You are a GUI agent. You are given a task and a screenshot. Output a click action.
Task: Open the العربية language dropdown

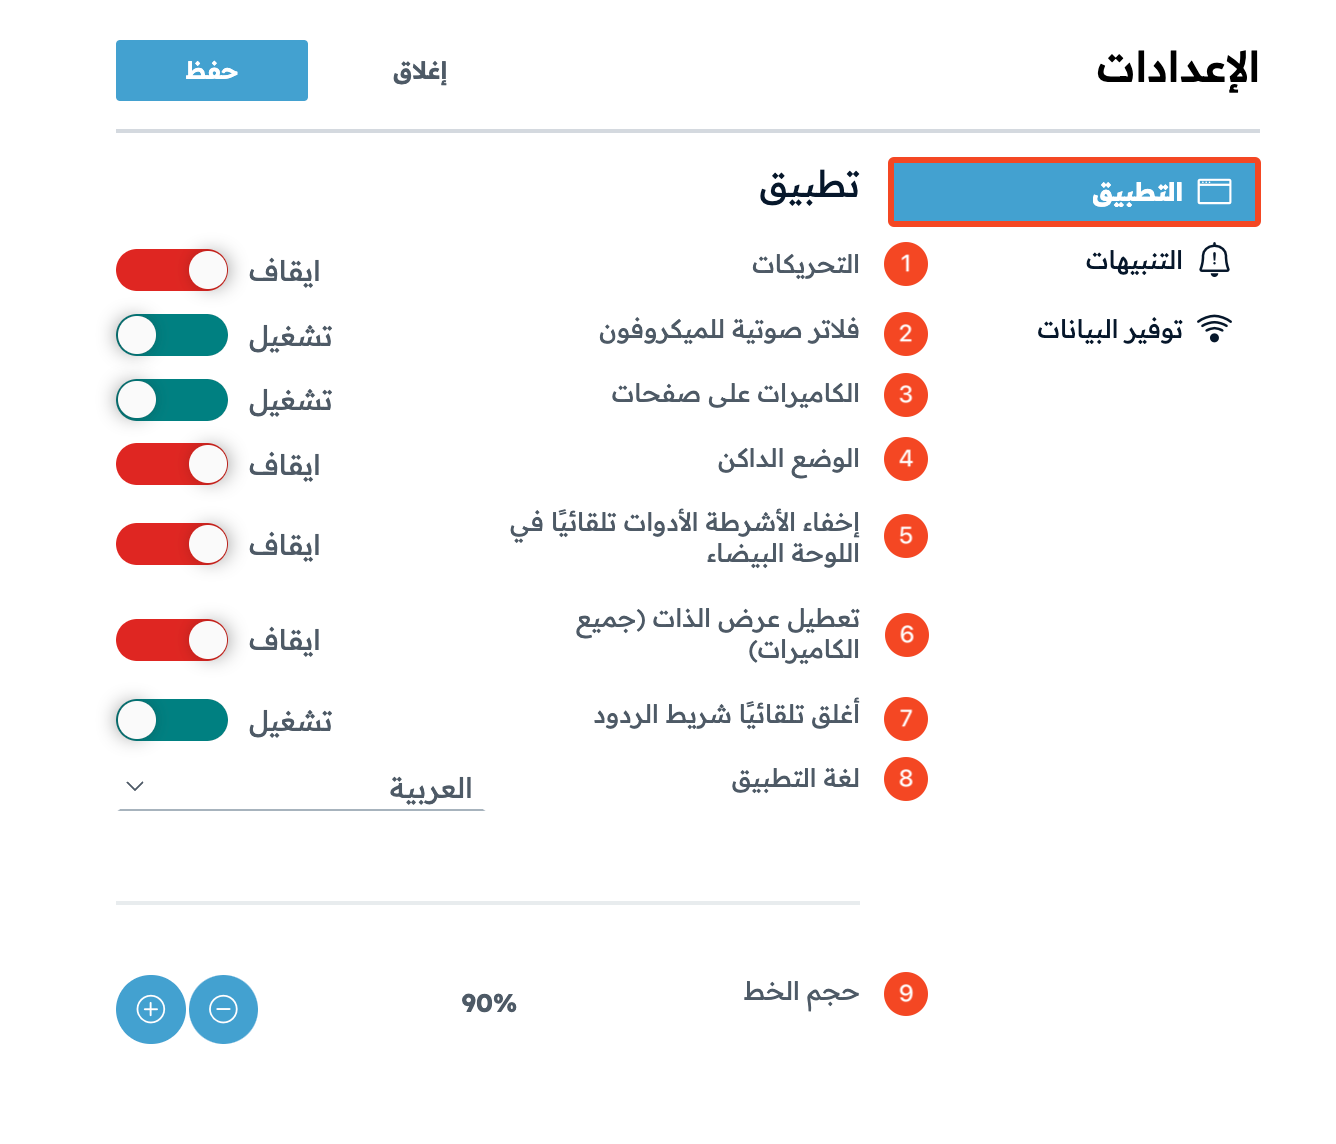pyautogui.click(x=301, y=787)
